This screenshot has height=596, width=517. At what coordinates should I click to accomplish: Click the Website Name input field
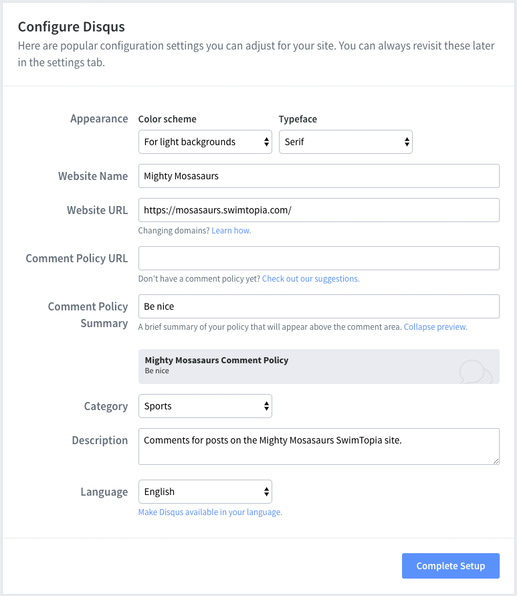(x=319, y=176)
